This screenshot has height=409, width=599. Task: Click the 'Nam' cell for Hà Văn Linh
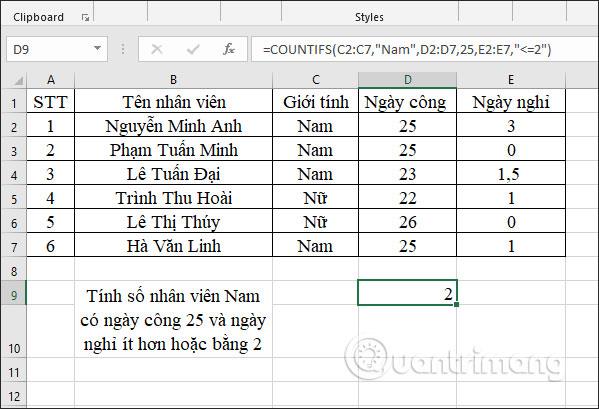coord(316,246)
